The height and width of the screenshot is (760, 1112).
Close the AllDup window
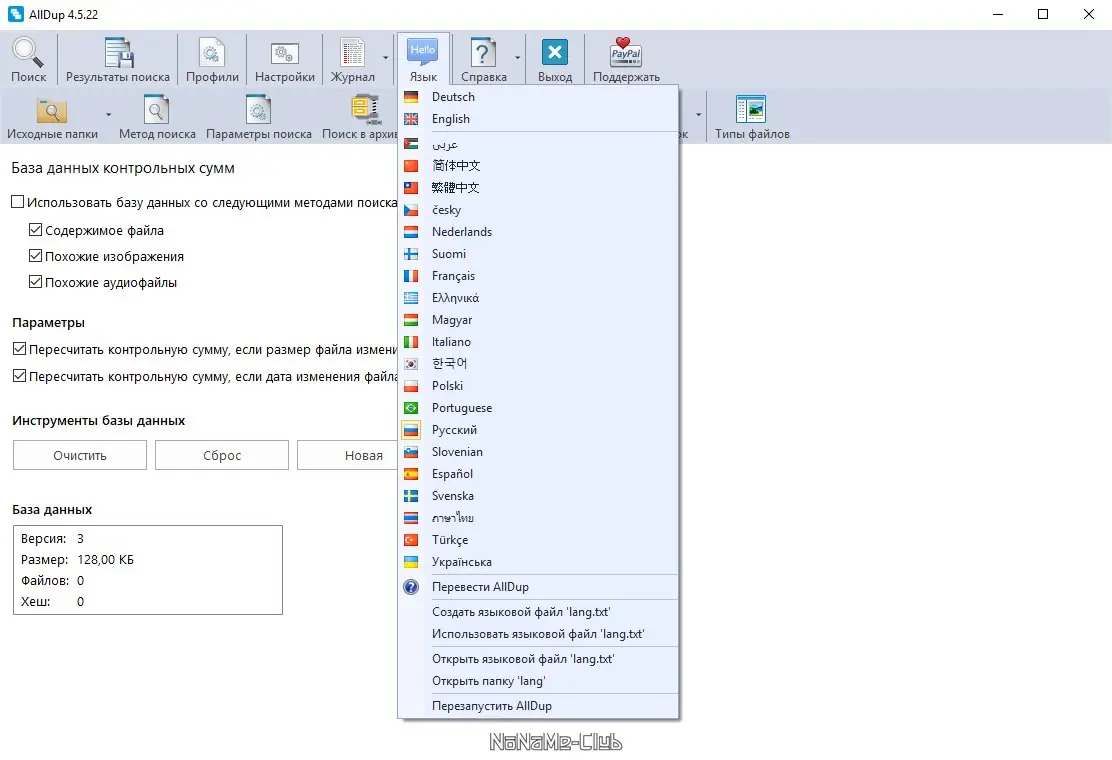1089,14
